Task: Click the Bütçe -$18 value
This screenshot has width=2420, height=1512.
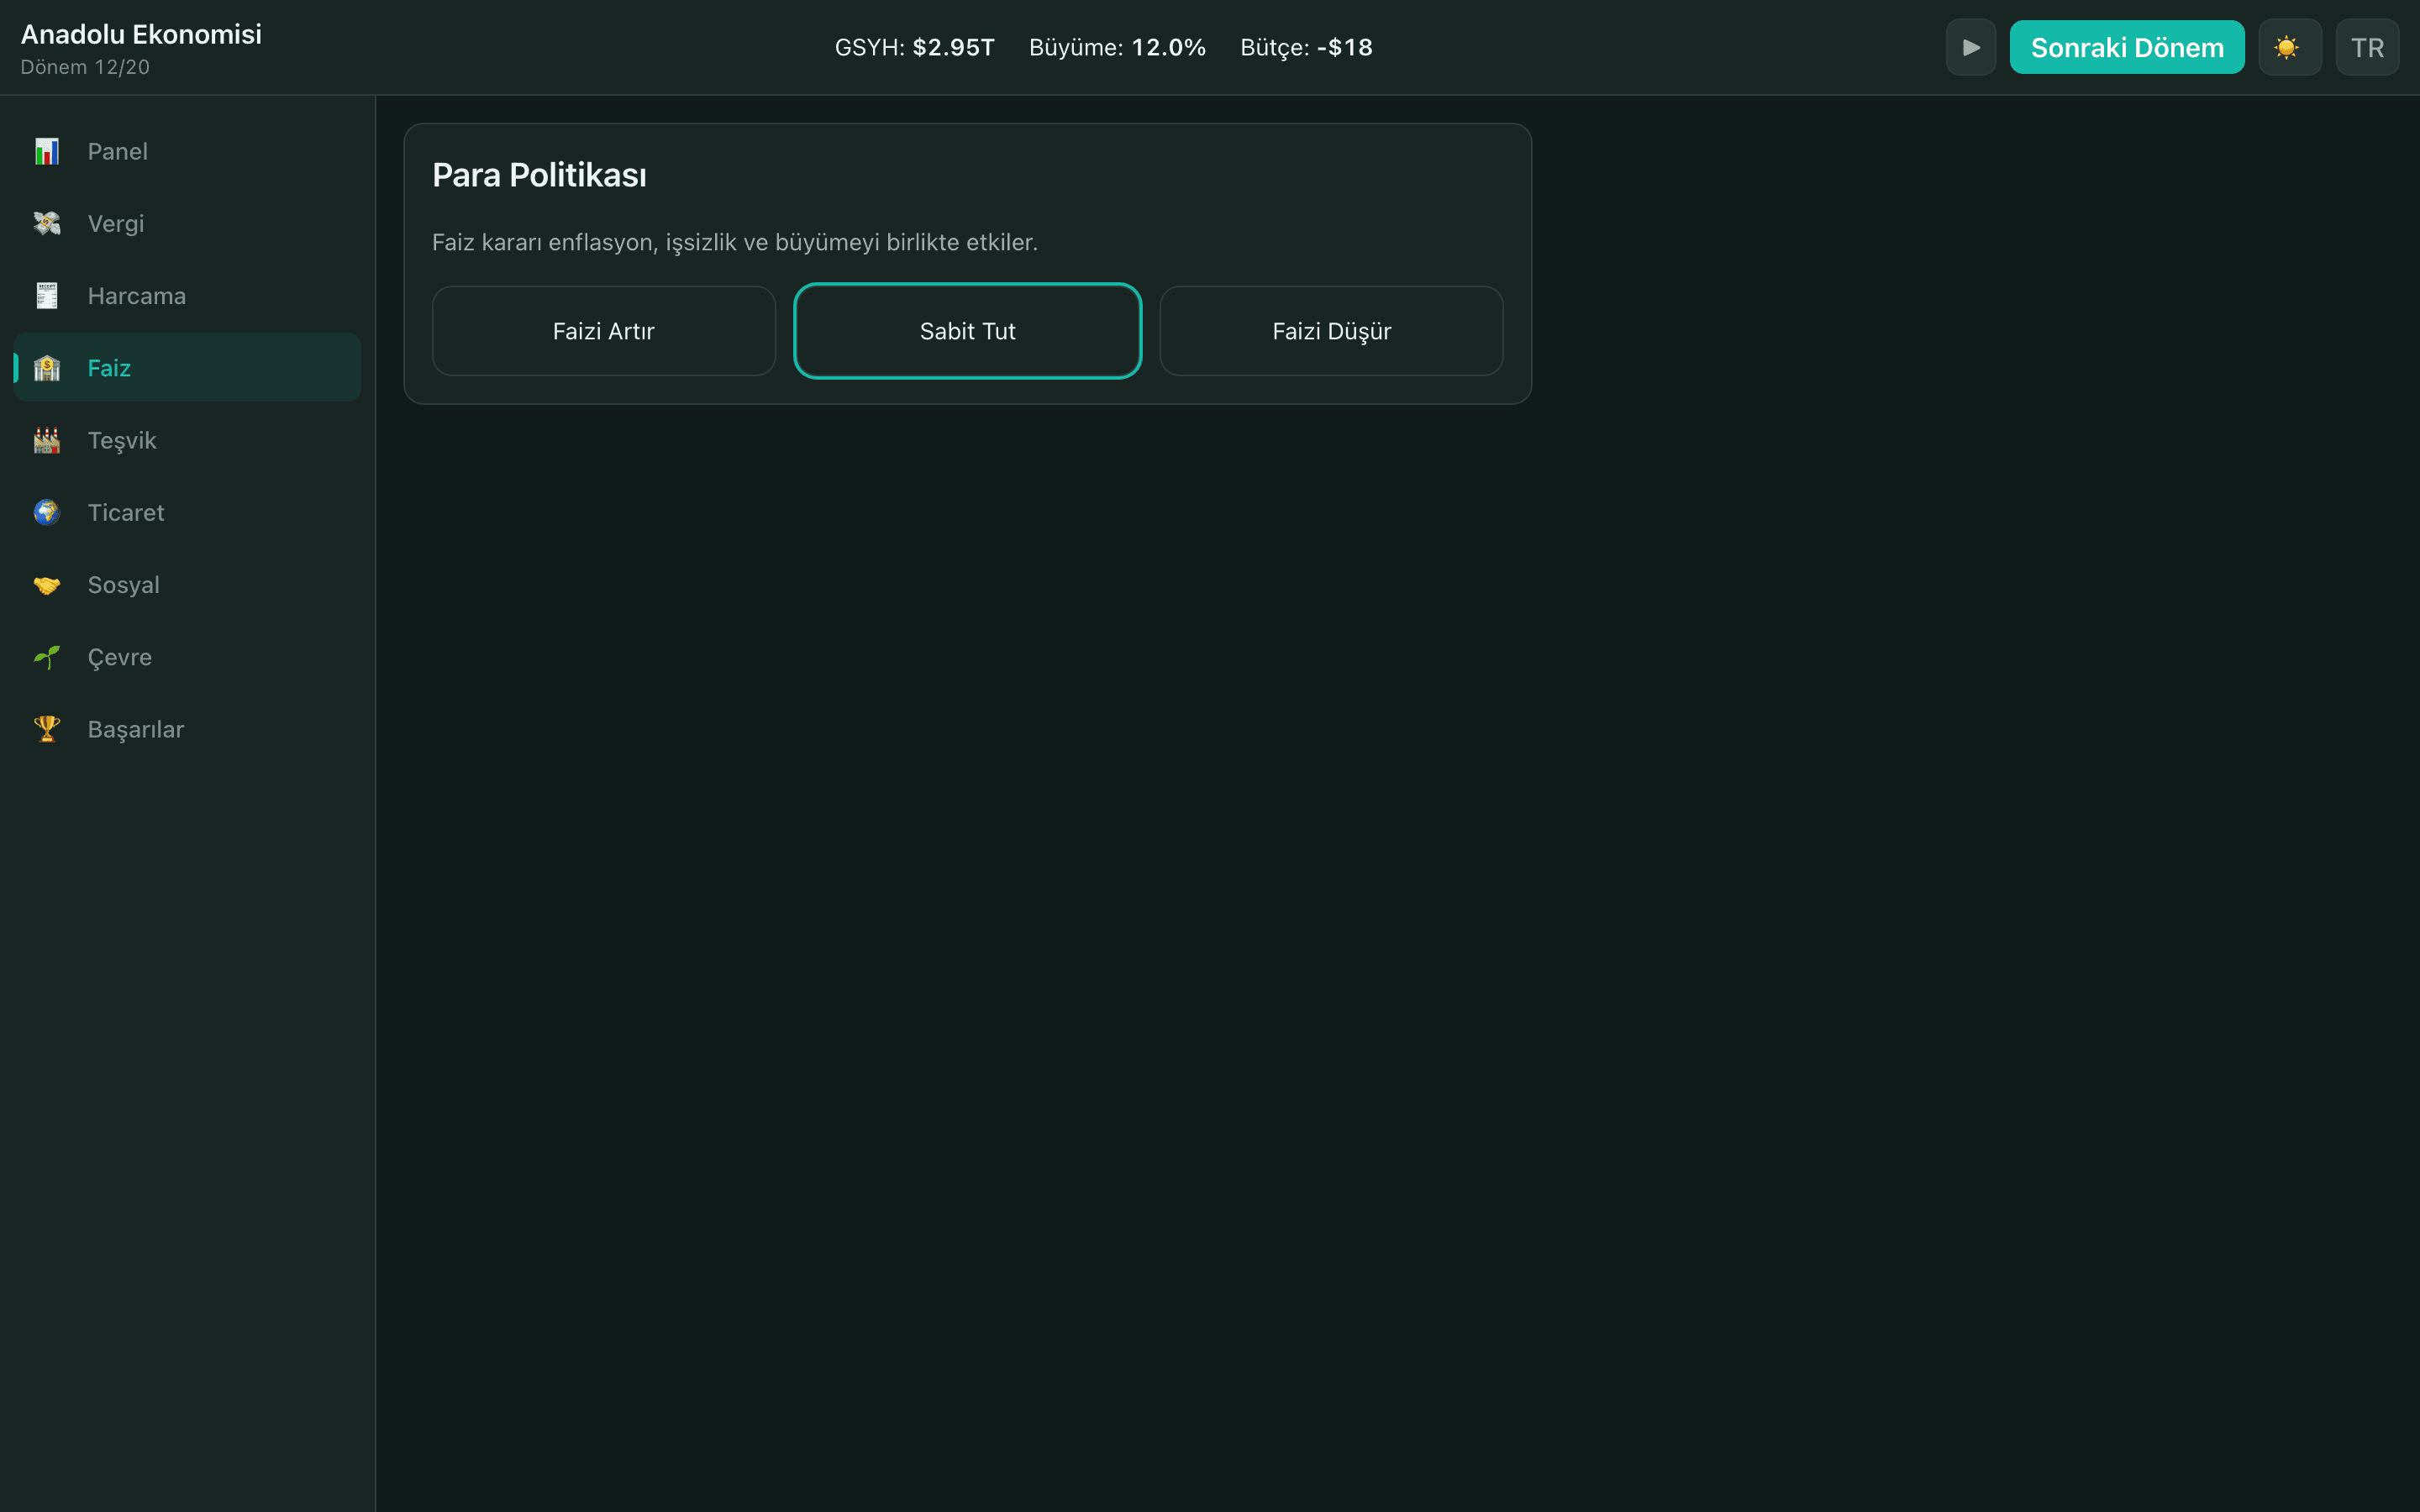Action: click(x=1306, y=47)
